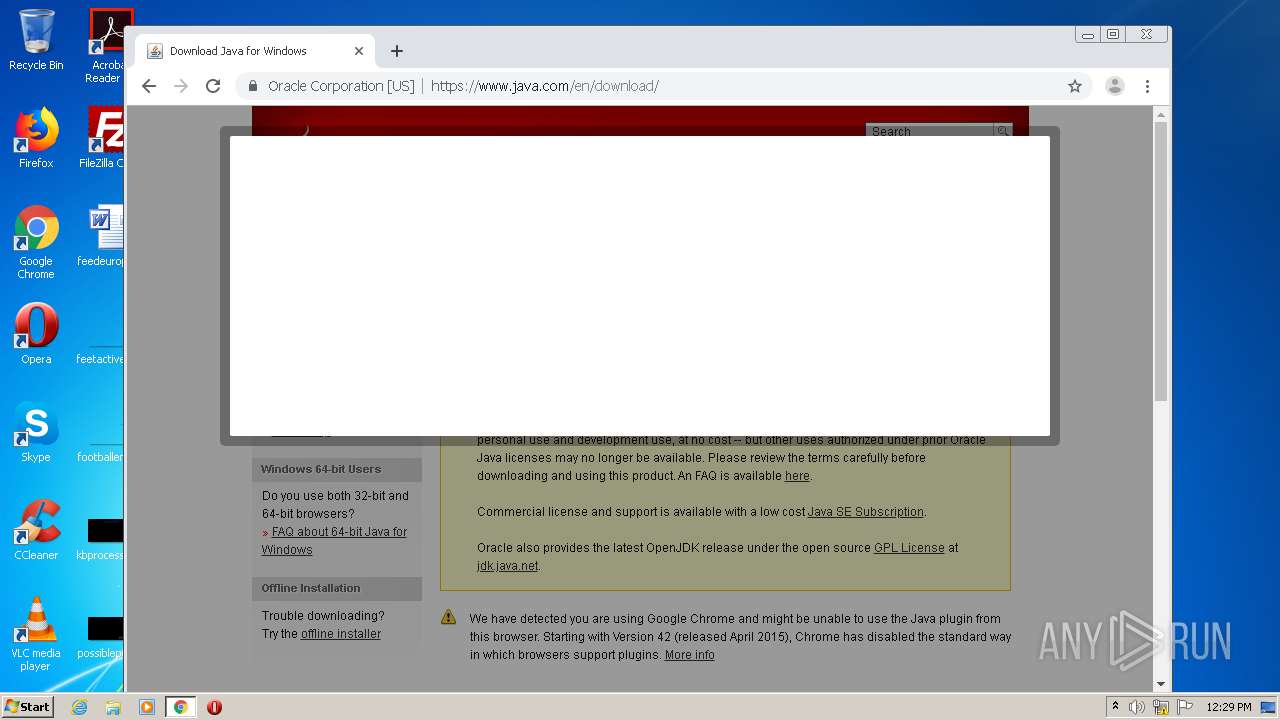Go back in Chrome with back arrow

click(149, 86)
